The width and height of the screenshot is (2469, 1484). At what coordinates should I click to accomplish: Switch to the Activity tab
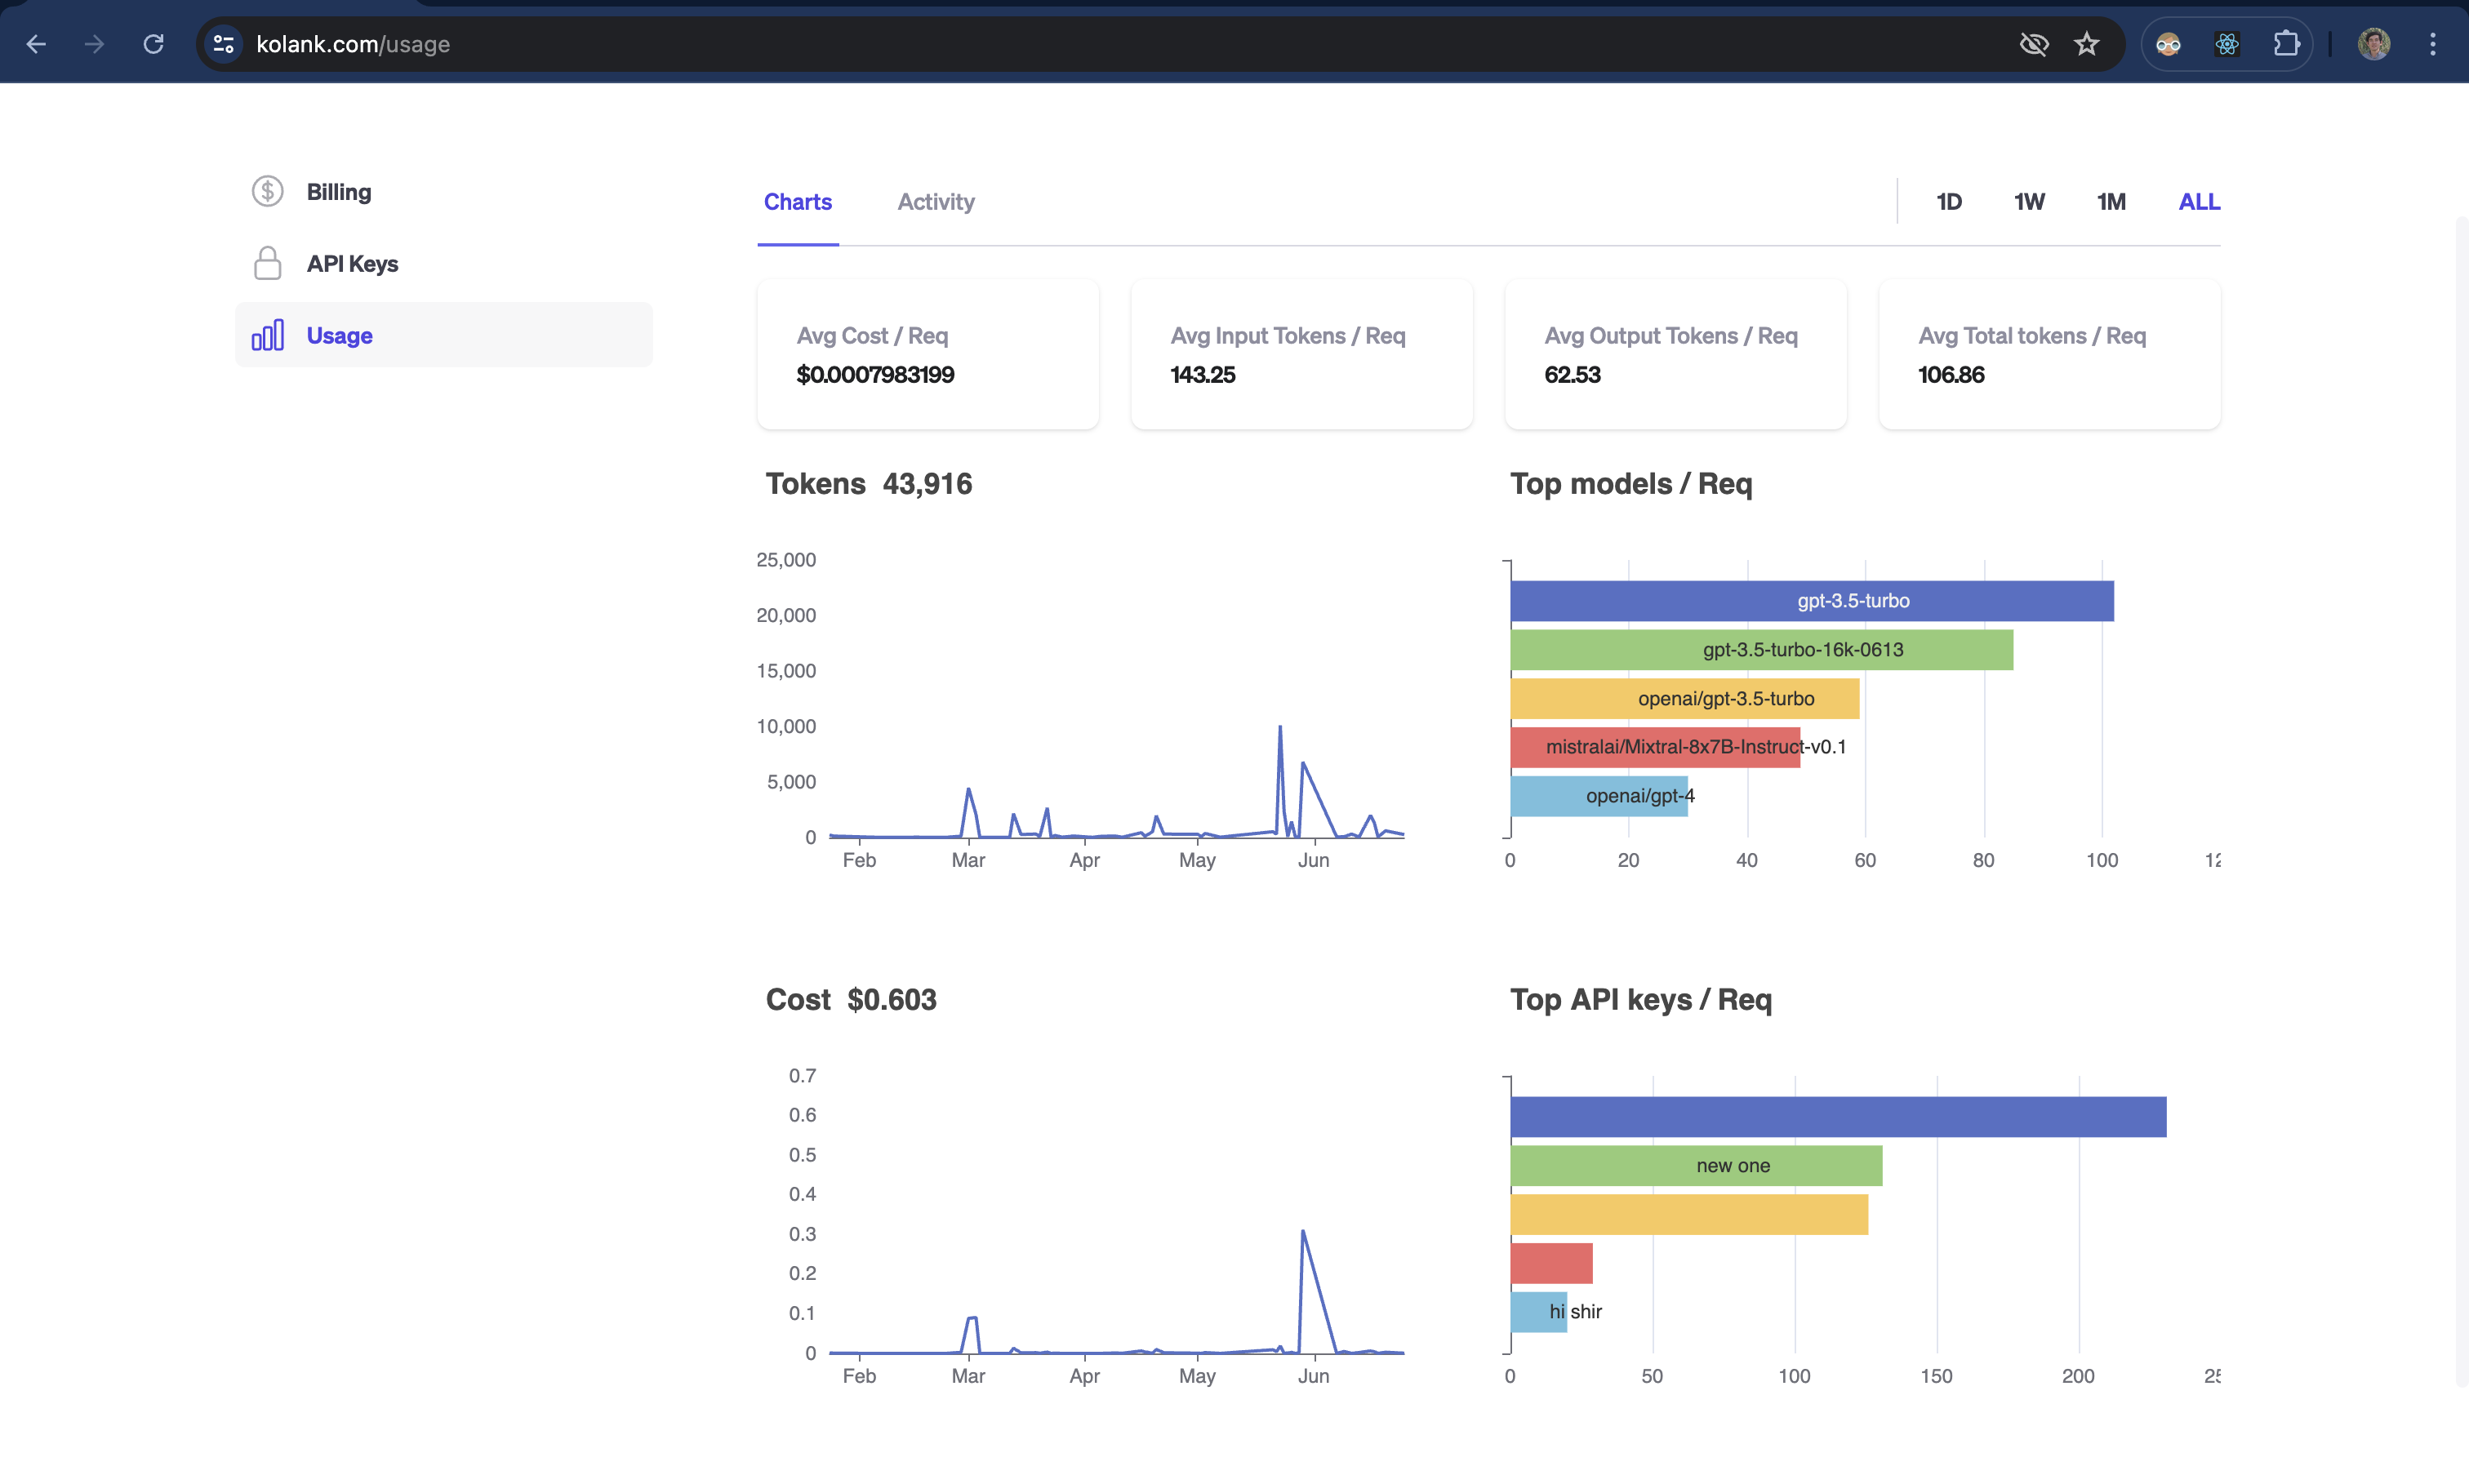click(935, 202)
